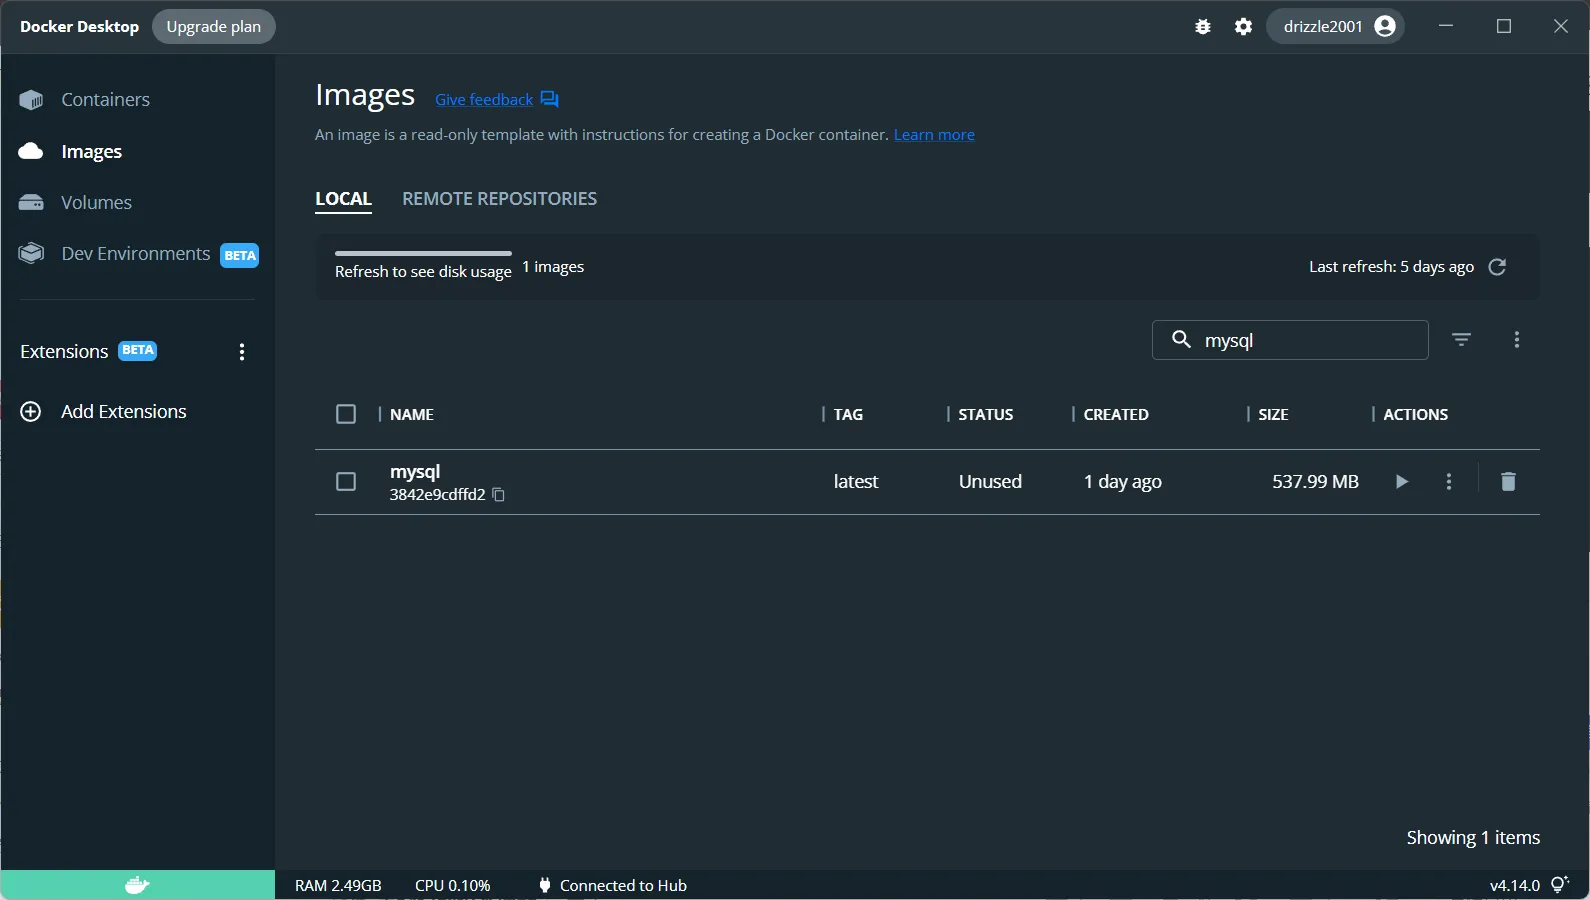Open the Learn more link

click(x=934, y=135)
